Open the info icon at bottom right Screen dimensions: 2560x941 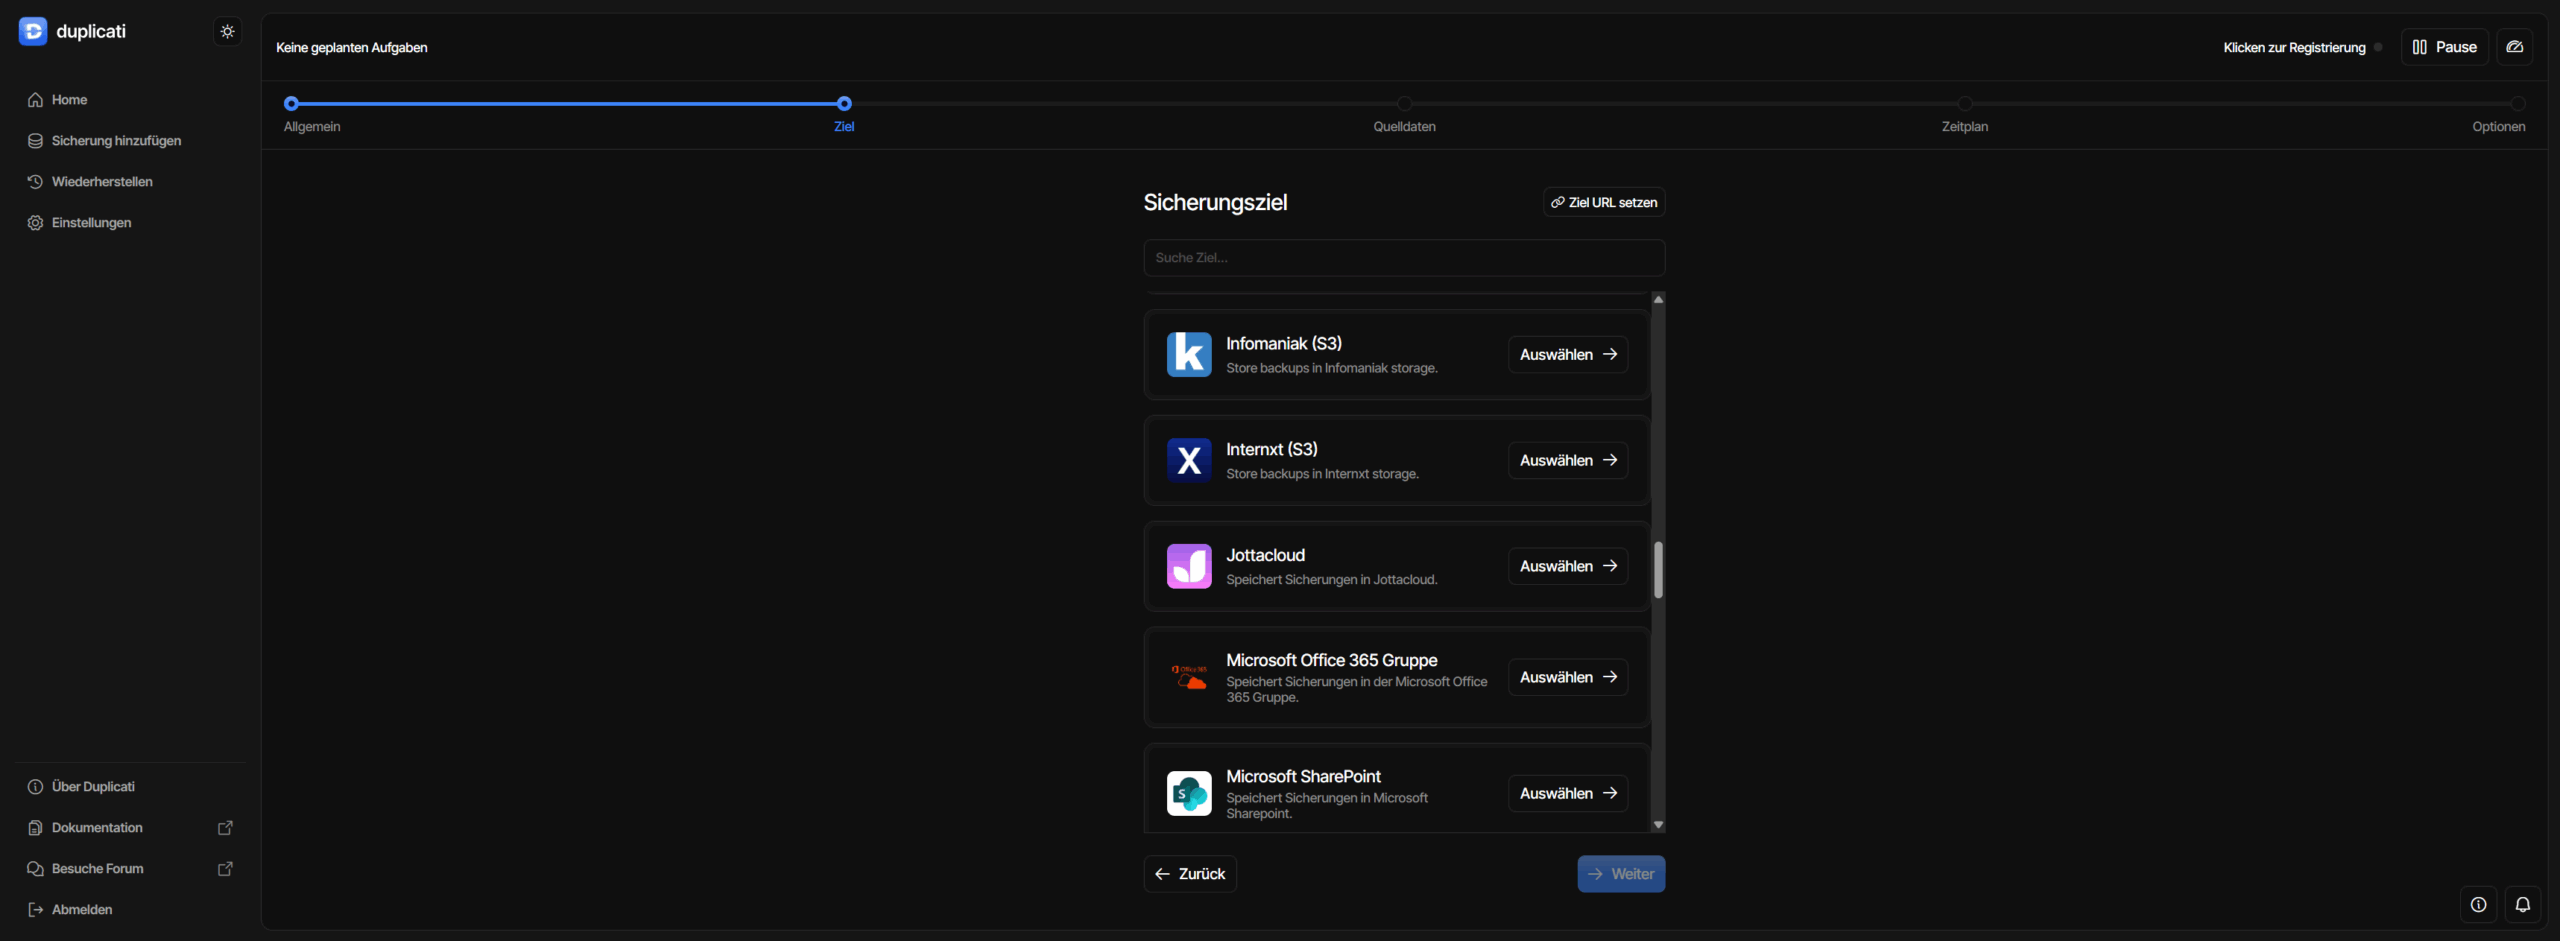[x=2478, y=905]
